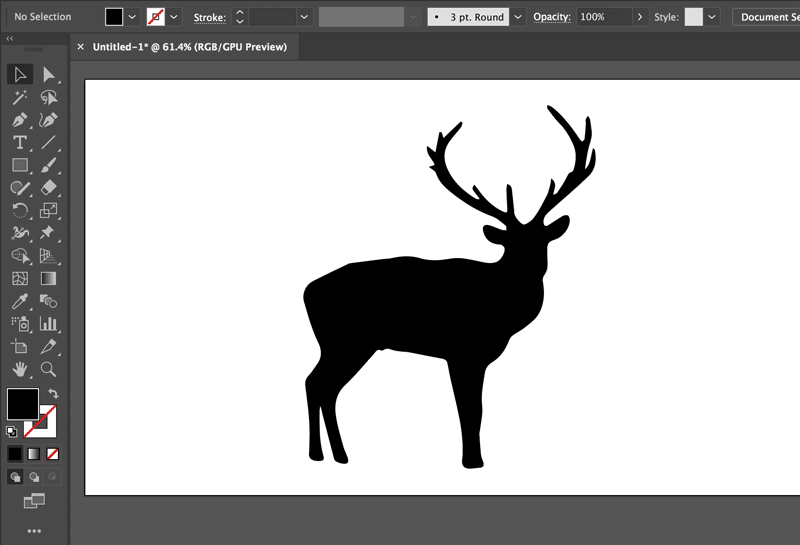Expand the 3 pt. Round brush dropdown
The image size is (800, 545).
pyautogui.click(x=518, y=17)
